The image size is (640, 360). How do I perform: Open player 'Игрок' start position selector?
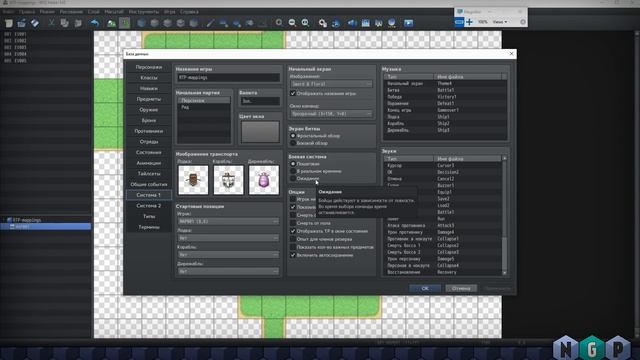point(228,221)
